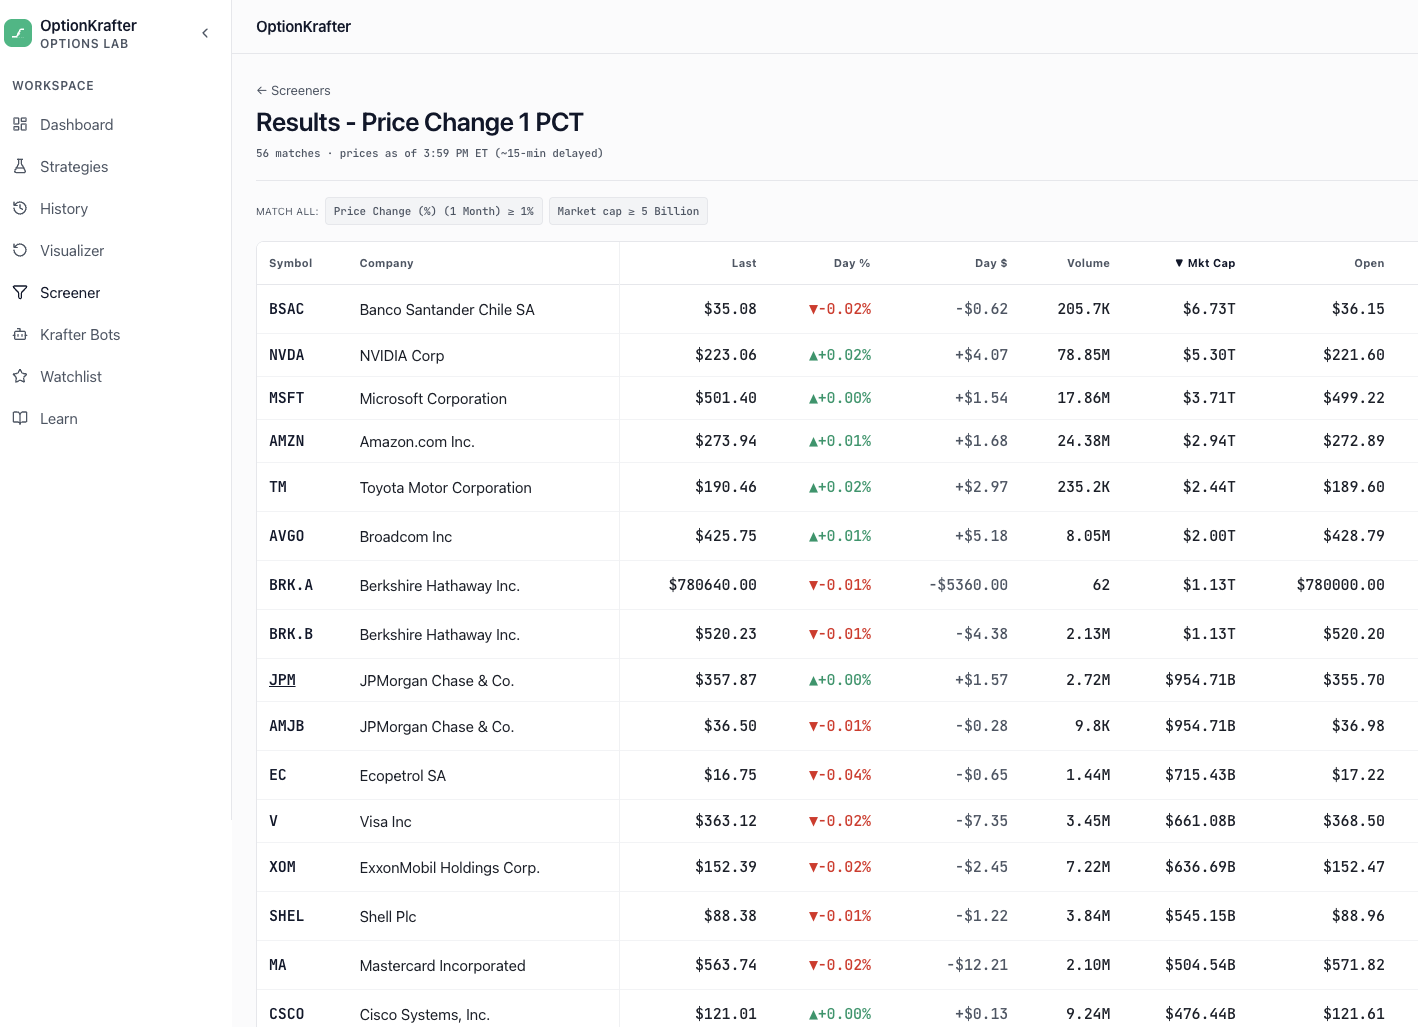
Task: Open the BRK.B symbol
Action: (291, 634)
